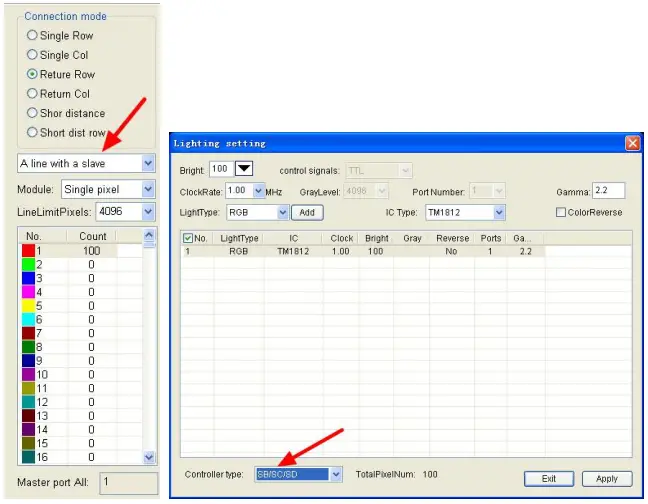
Task: Click the Count value 100 for port 1
Action: 92,251
